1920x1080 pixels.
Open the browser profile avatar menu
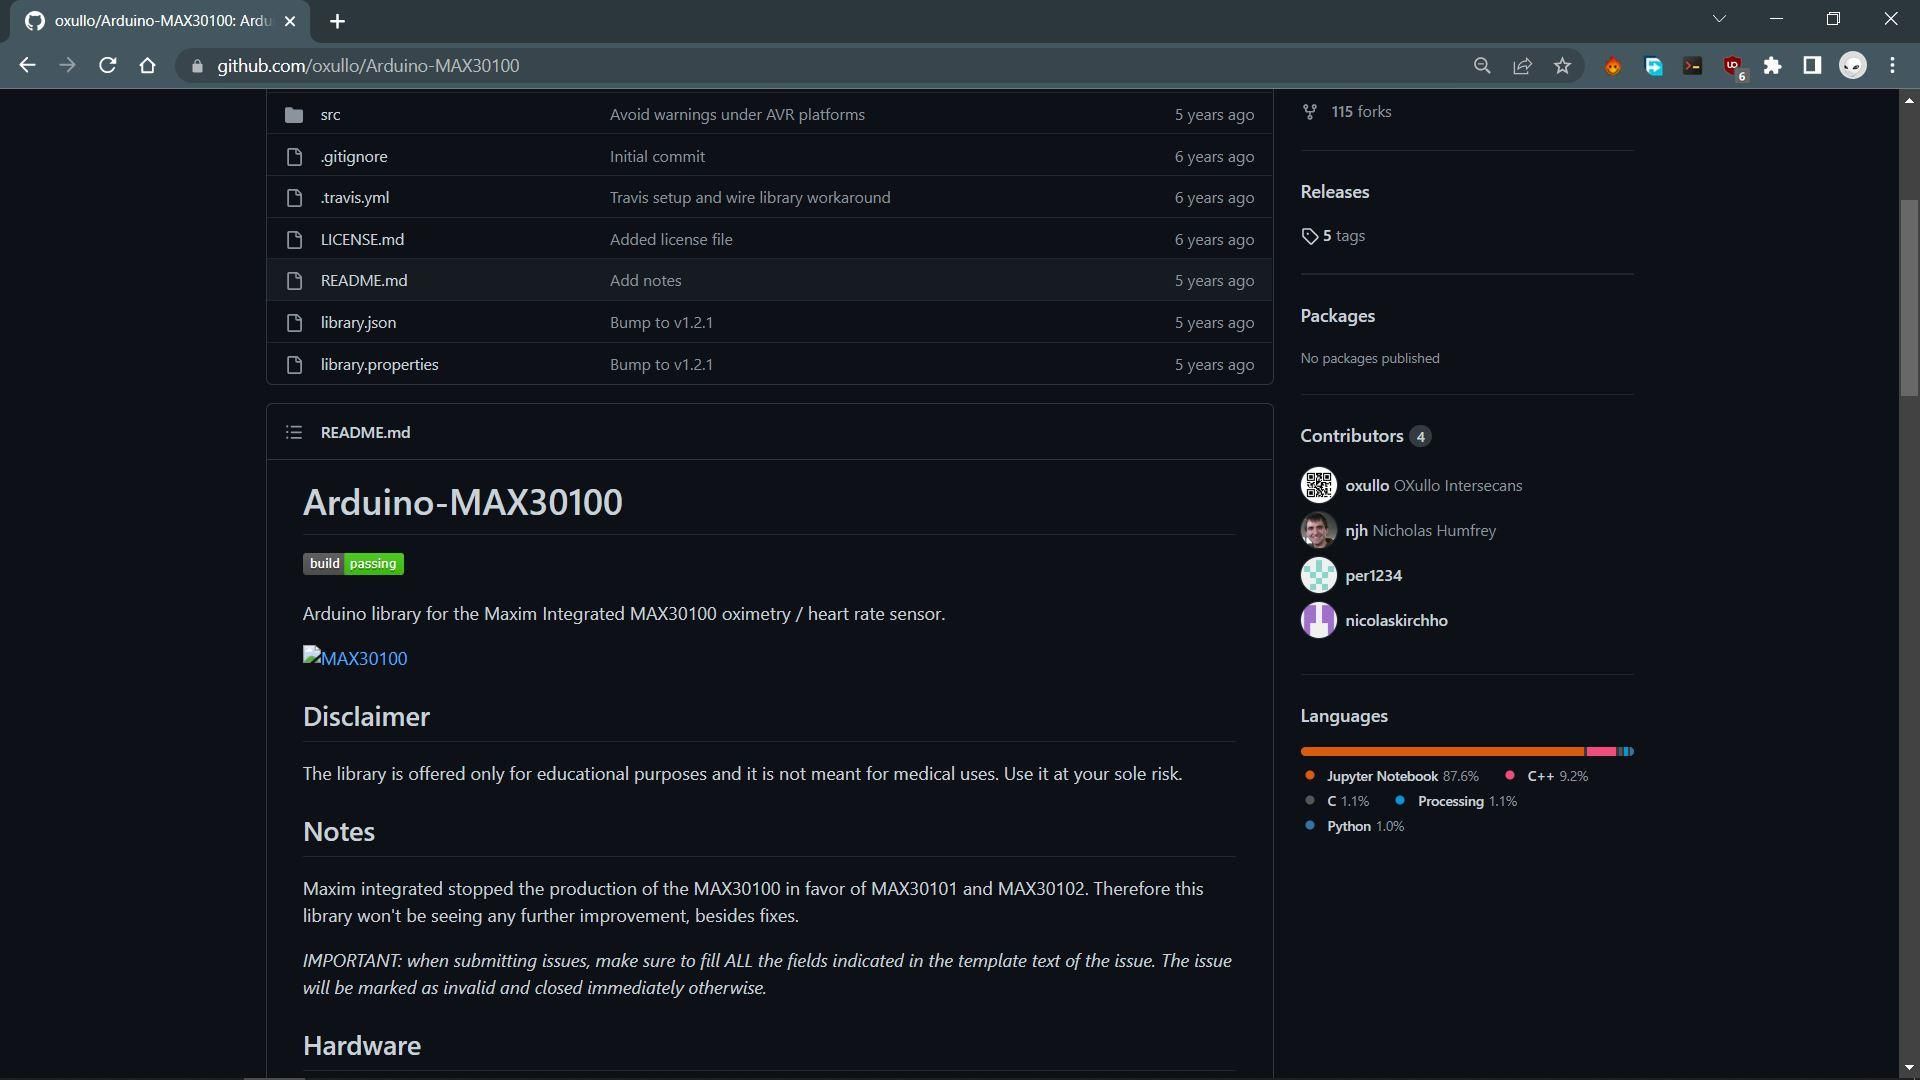click(x=1853, y=66)
